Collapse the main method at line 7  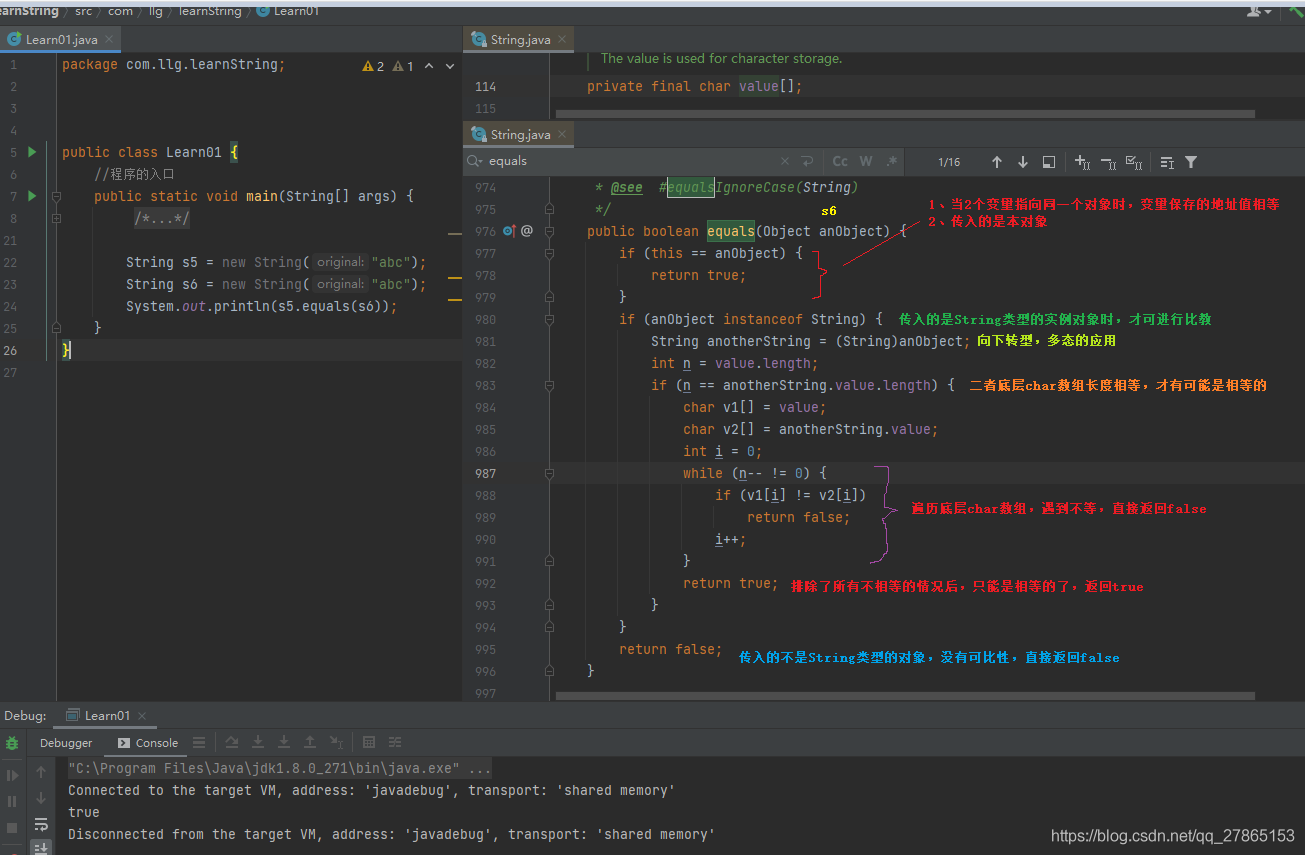[57, 197]
